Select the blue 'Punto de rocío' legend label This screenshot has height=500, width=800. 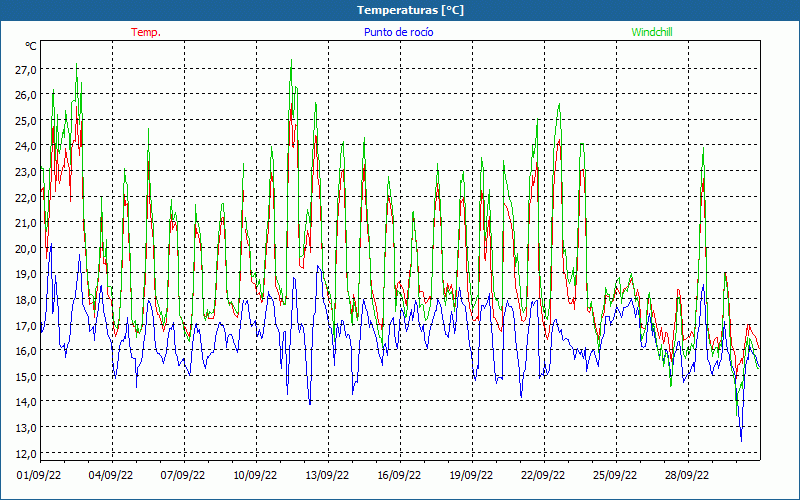398,32
